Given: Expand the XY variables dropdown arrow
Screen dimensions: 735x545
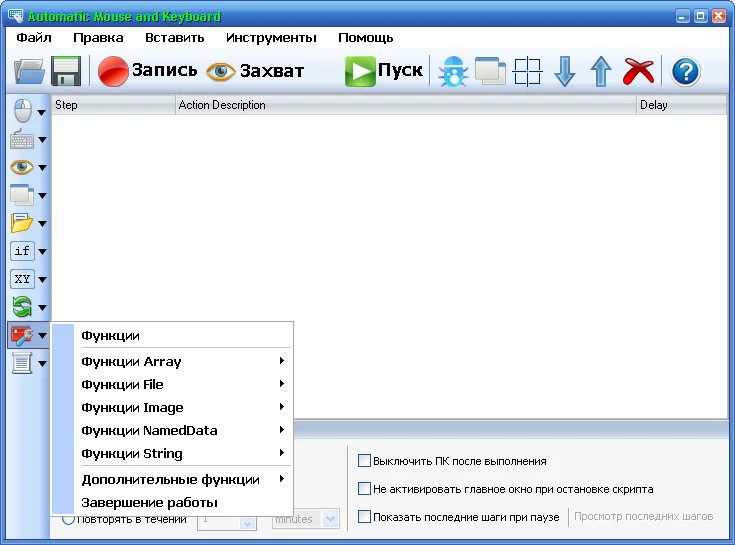Looking at the screenshot, I should point(42,280).
